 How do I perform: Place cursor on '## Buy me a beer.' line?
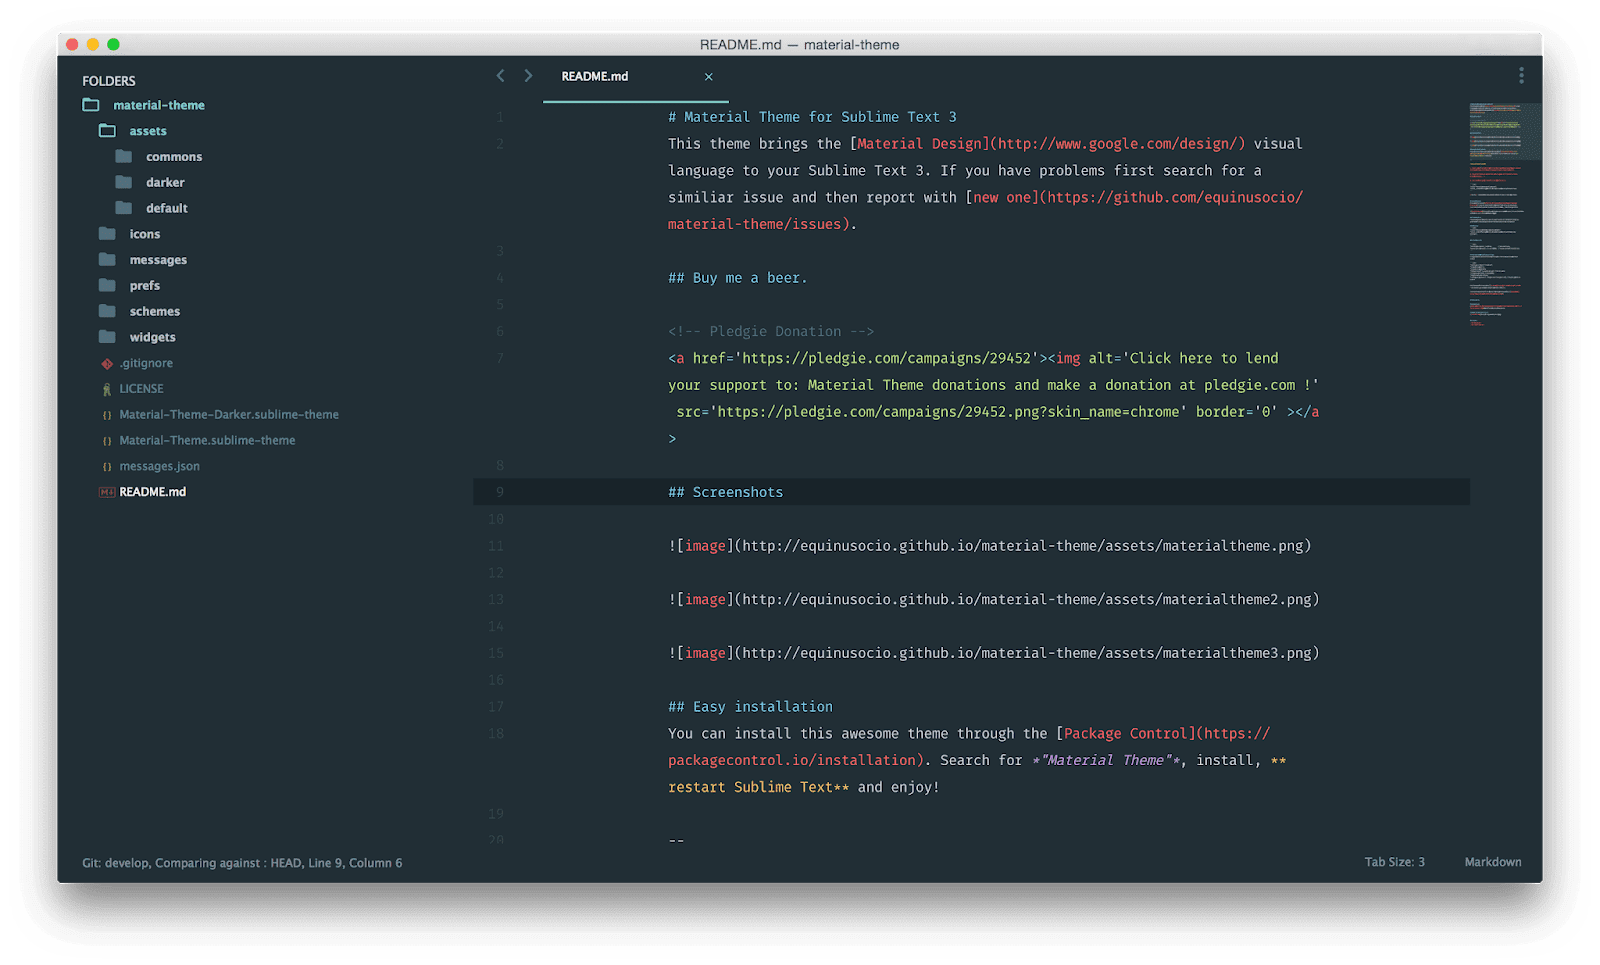738,278
